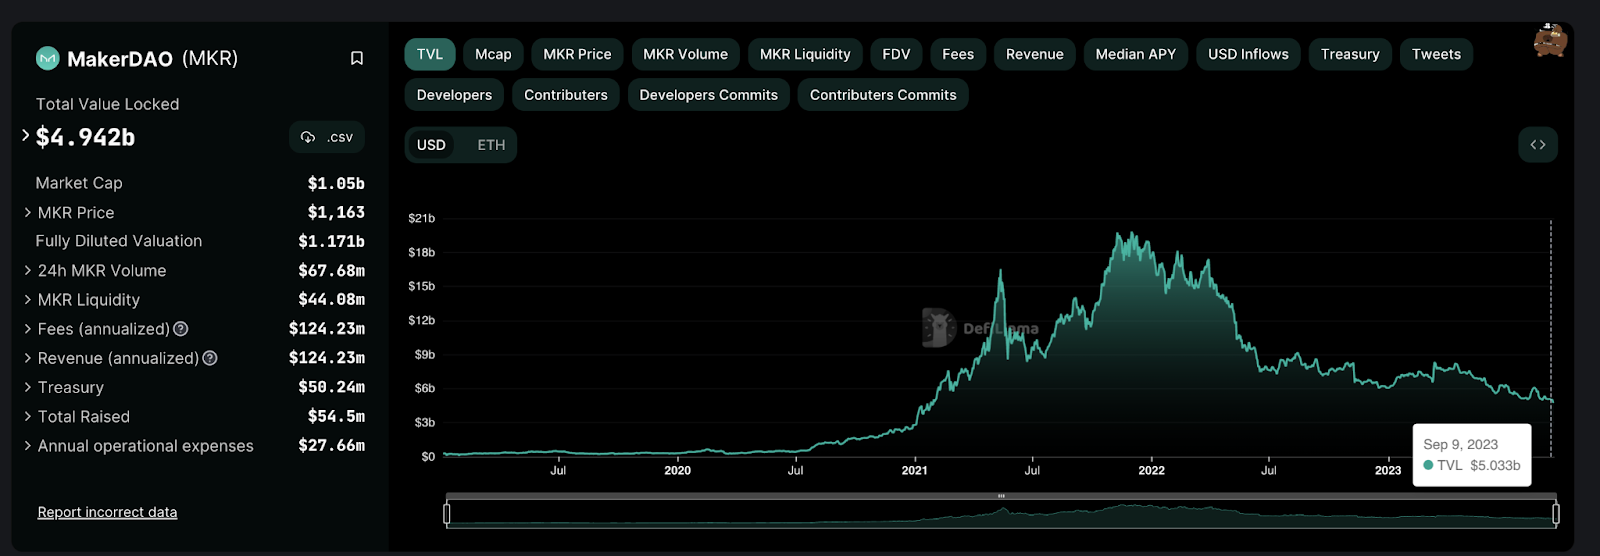Viewport: 1600px width, 556px height.
Task: Toggle the Fees chart metric
Action: (958, 54)
